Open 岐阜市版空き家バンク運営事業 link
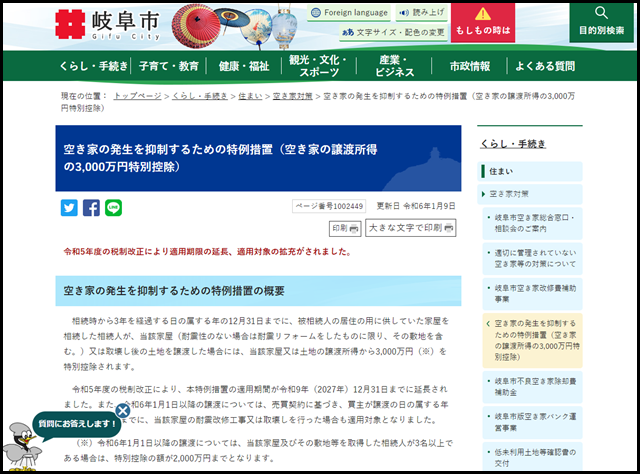The width and height of the screenshot is (640, 474). coord(532,422)
